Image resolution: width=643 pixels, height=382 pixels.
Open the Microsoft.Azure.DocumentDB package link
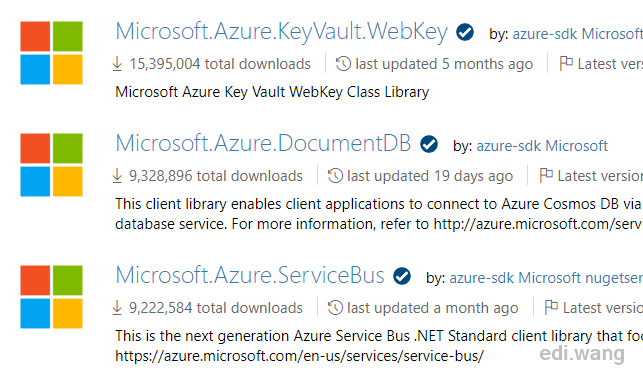point(263,143)
